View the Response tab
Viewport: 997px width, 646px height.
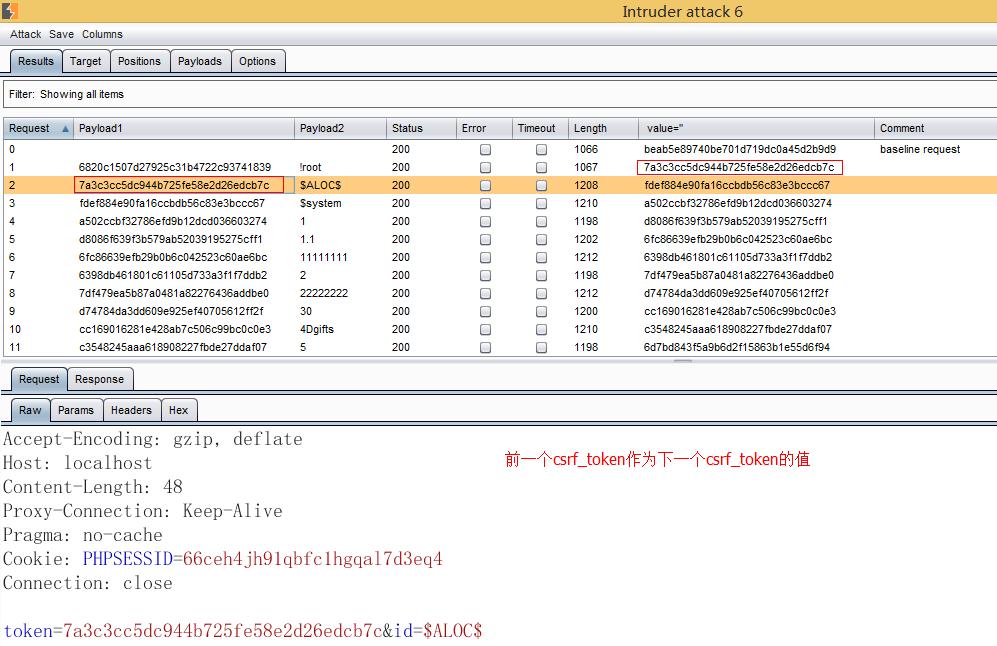coord(99,379)
